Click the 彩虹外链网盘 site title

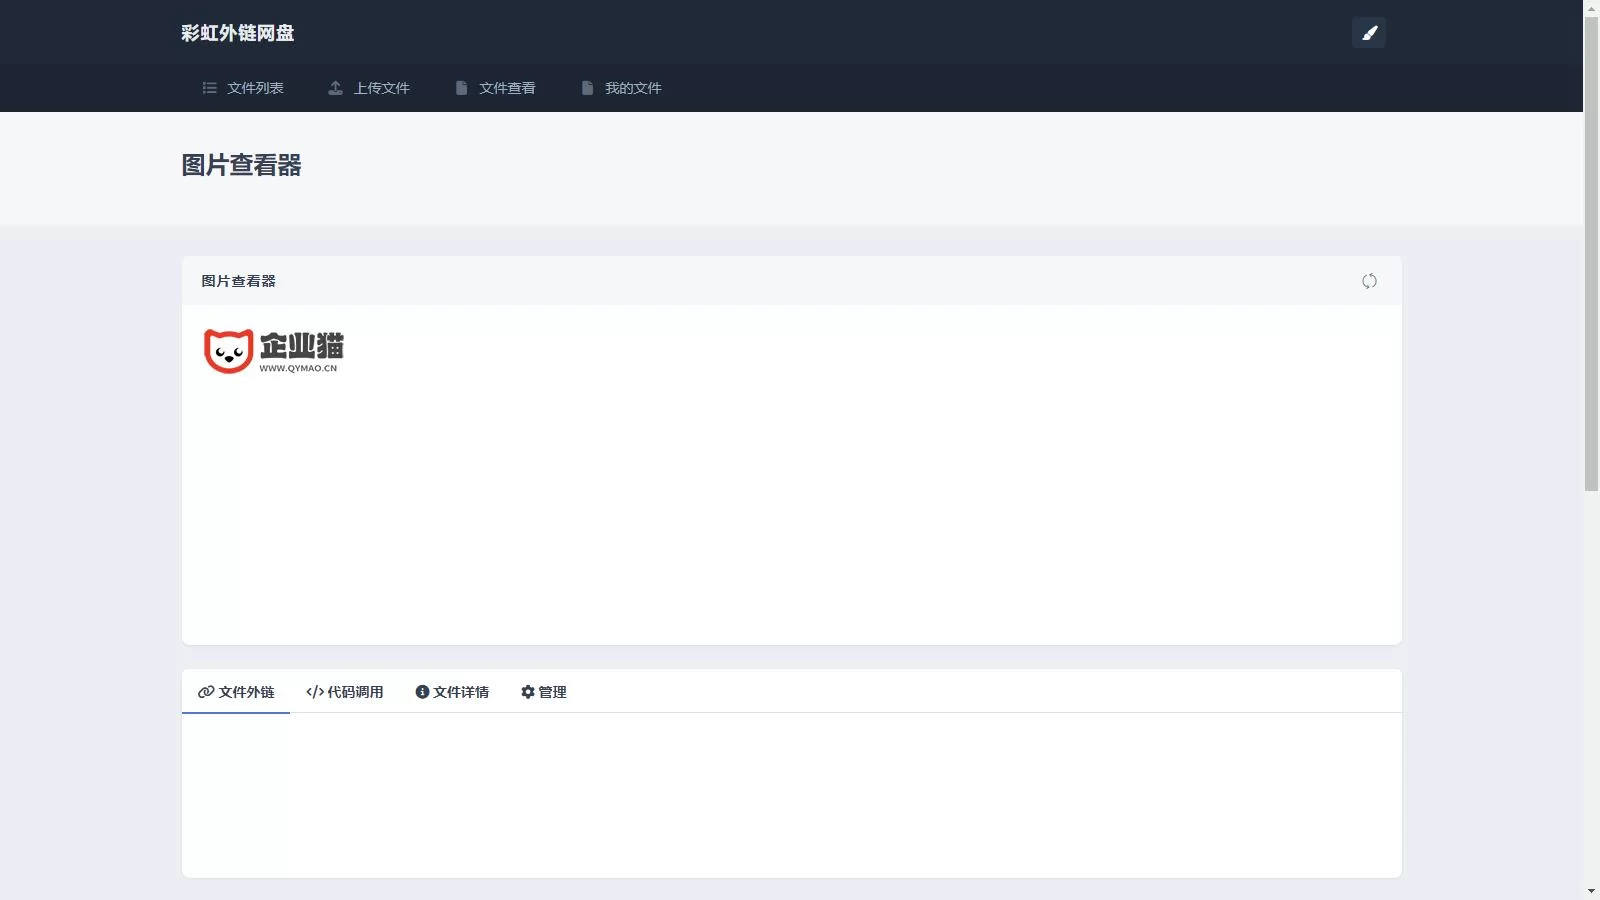tap(237, 32)
